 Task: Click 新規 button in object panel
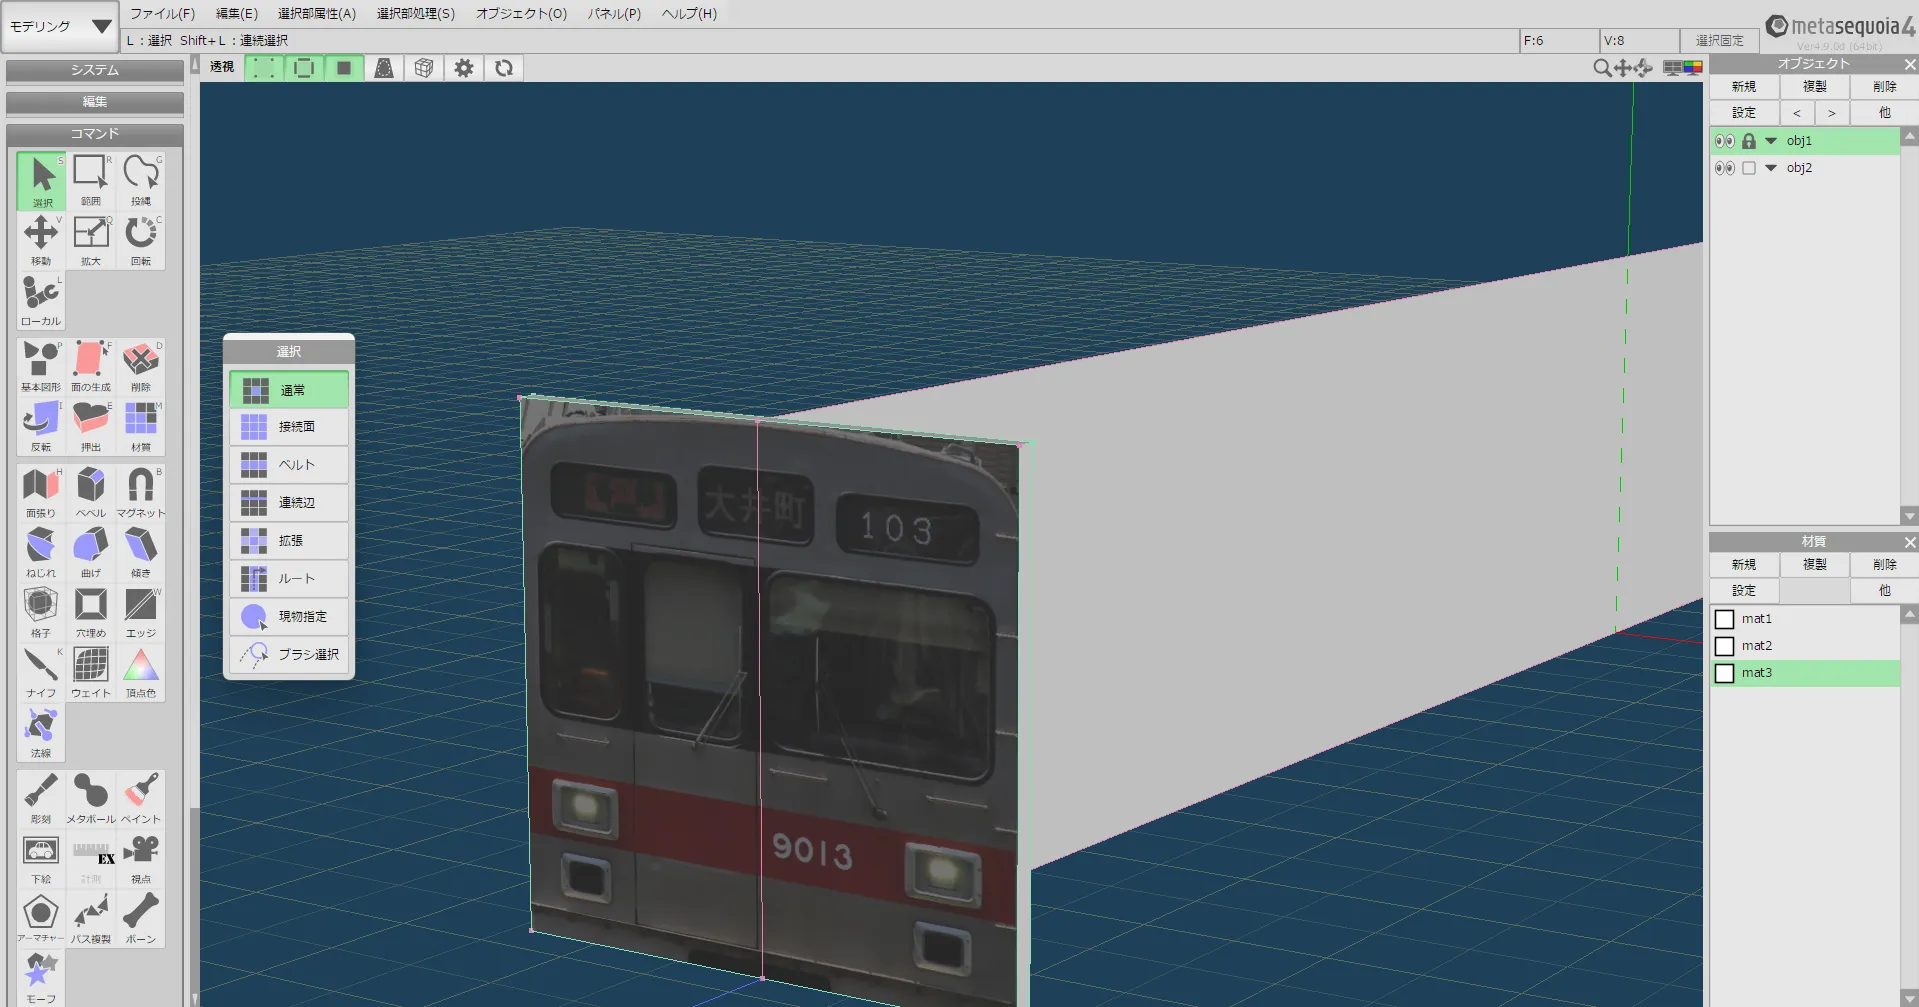(1744, 87)
